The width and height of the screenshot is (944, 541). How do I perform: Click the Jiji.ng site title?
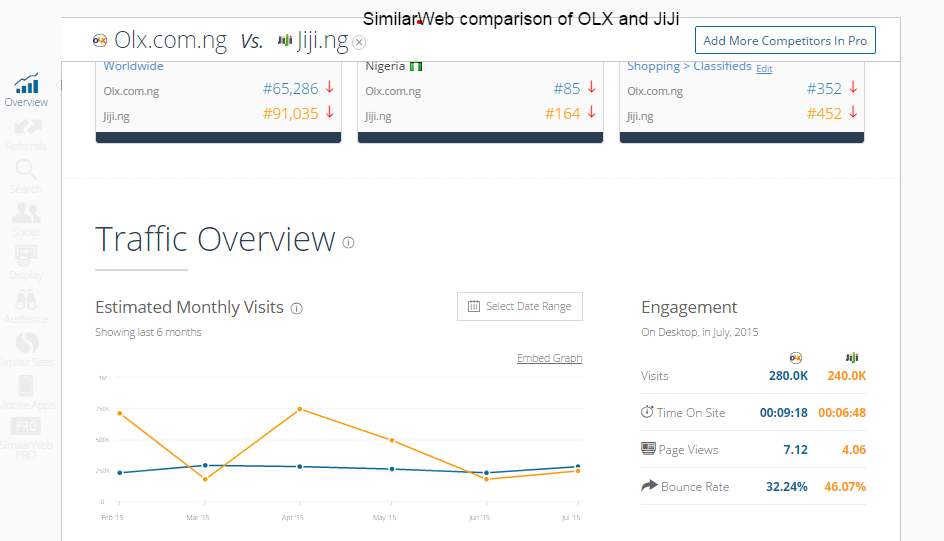(x=323, y=40)
